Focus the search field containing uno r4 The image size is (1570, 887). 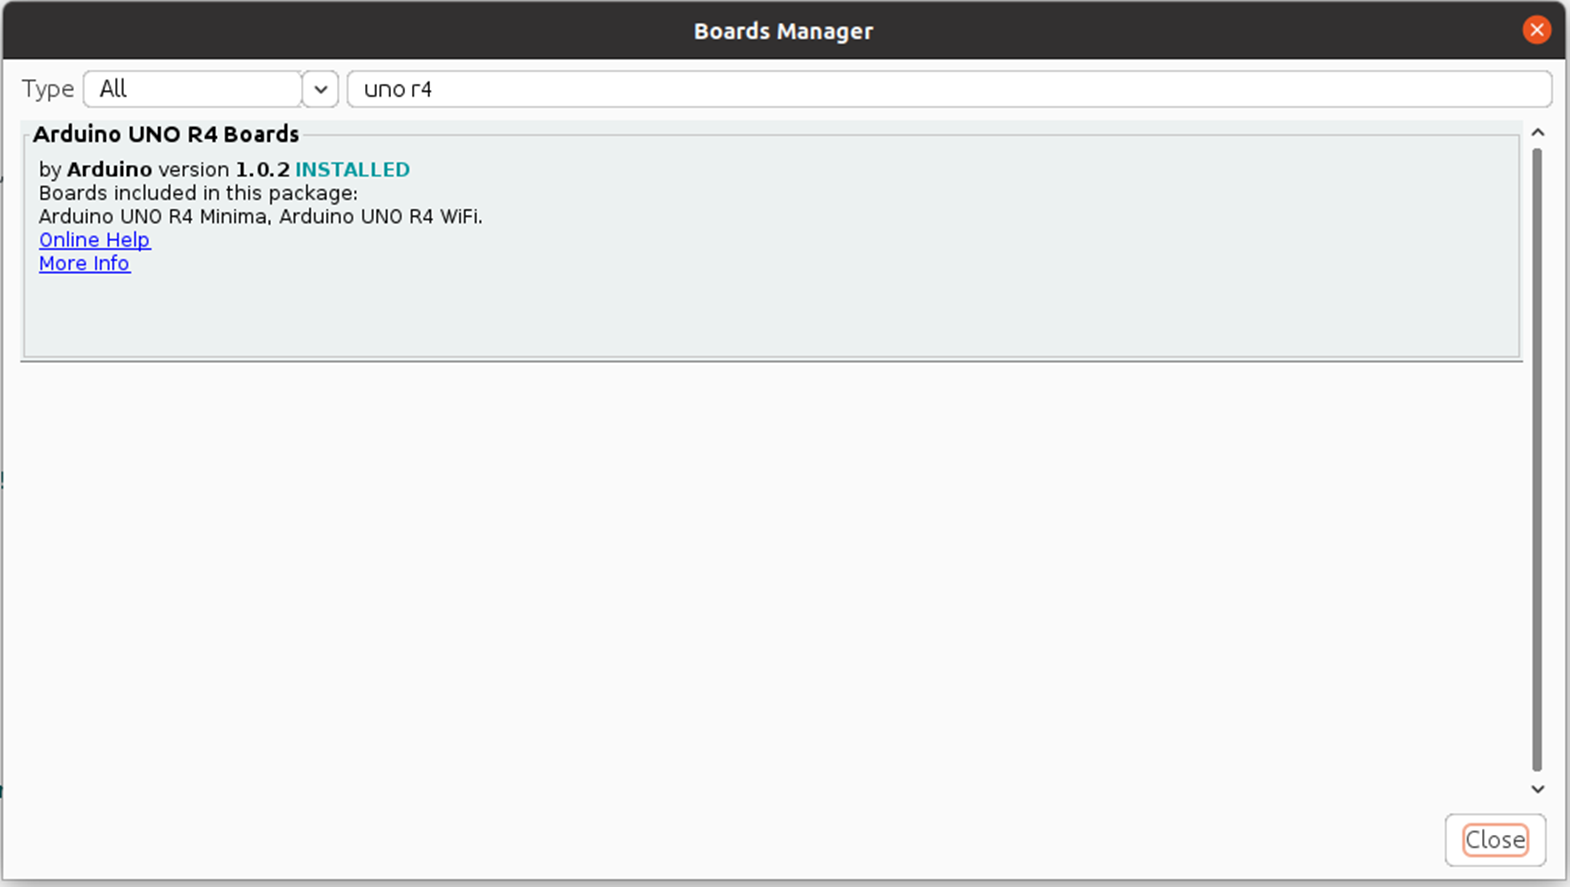point(949,89)
